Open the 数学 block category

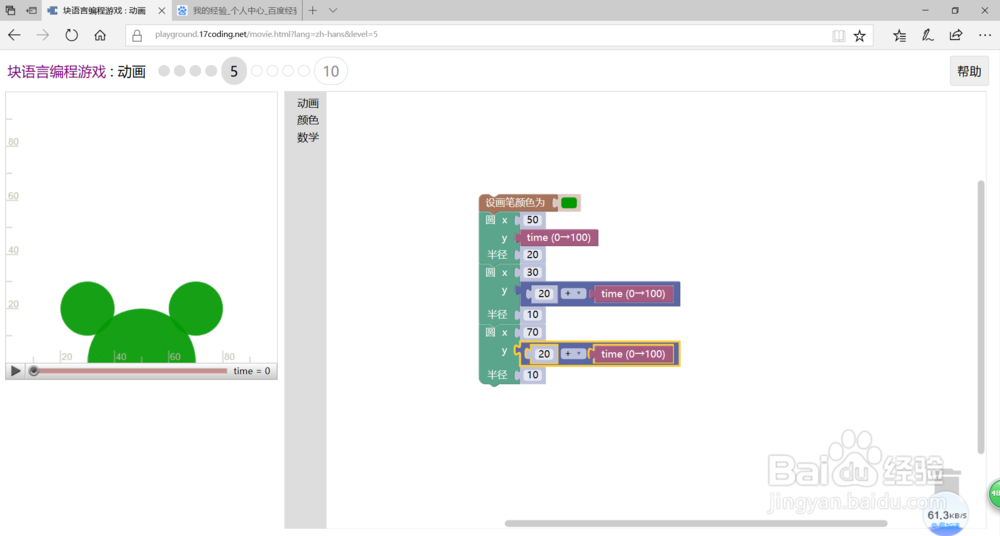coord(307,137)
